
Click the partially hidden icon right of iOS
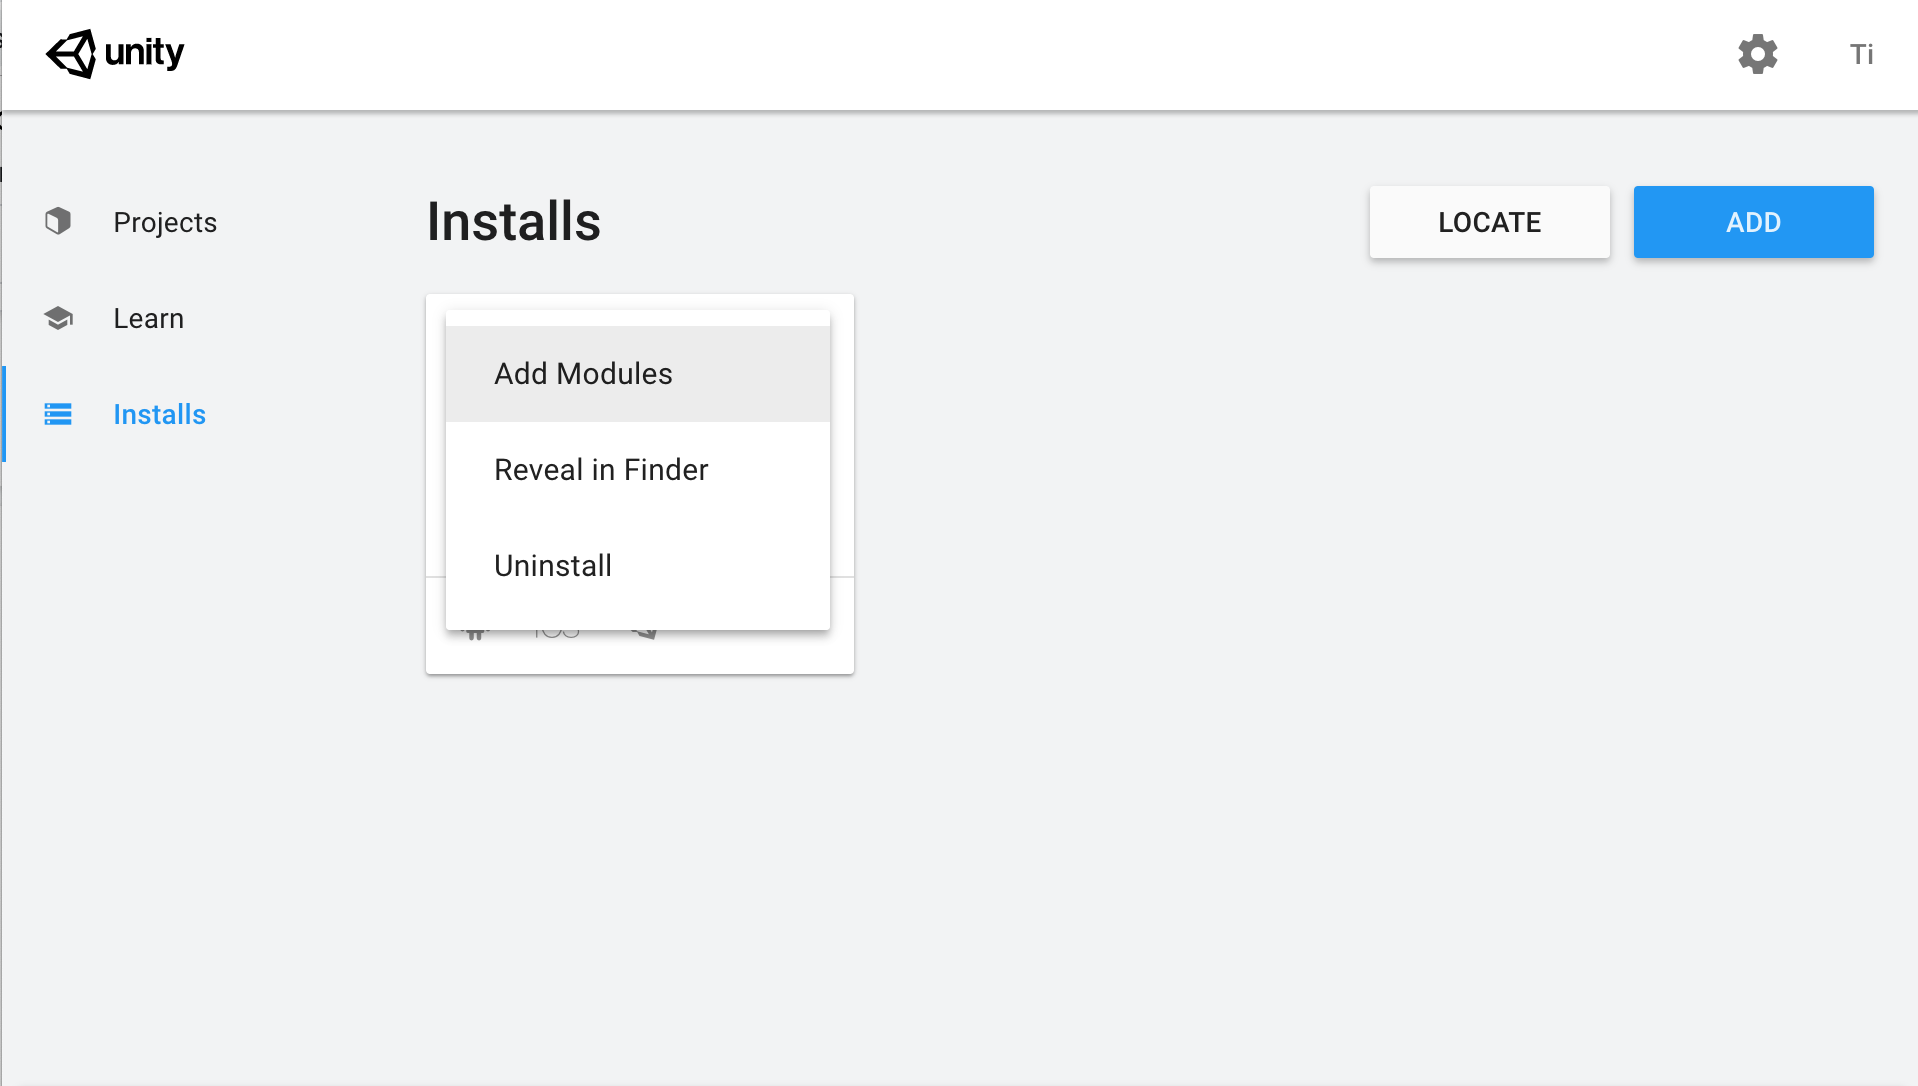click(645, 633)
